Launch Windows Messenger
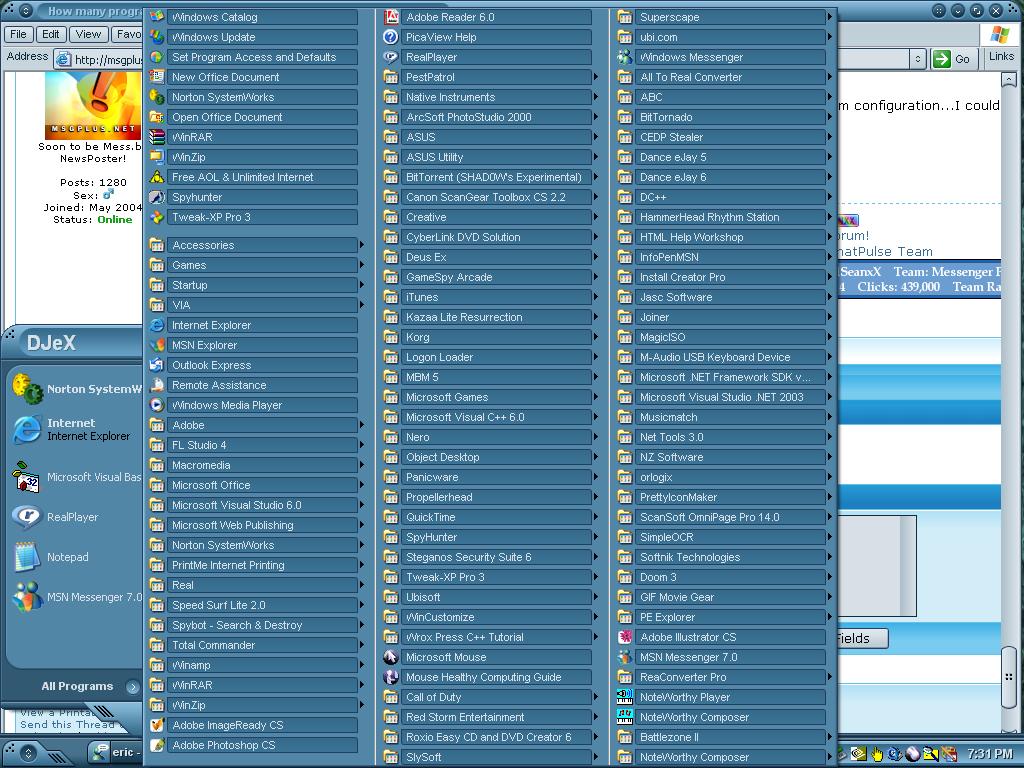Viewport: 1024px width, 768px height. (722, 57)
